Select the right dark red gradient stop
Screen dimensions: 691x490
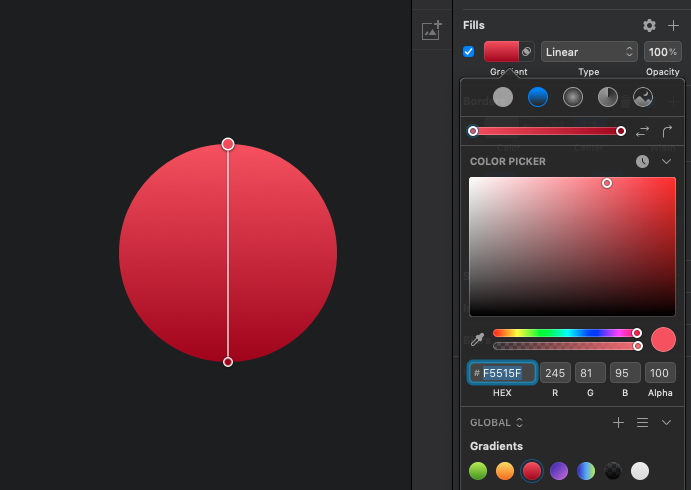click(620, 131)
